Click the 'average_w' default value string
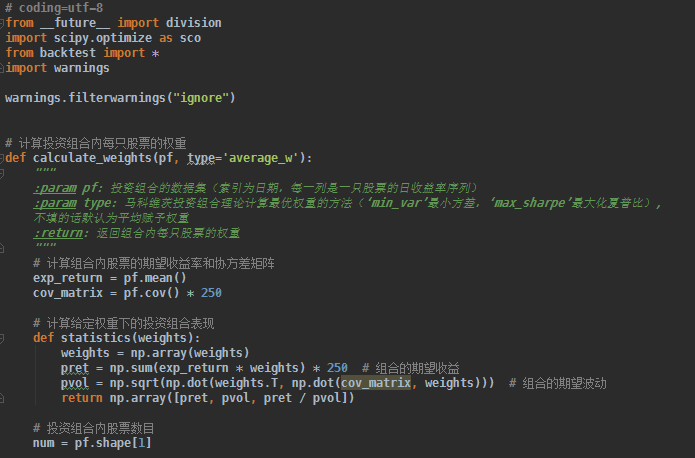695x458 pixels. 260,158
